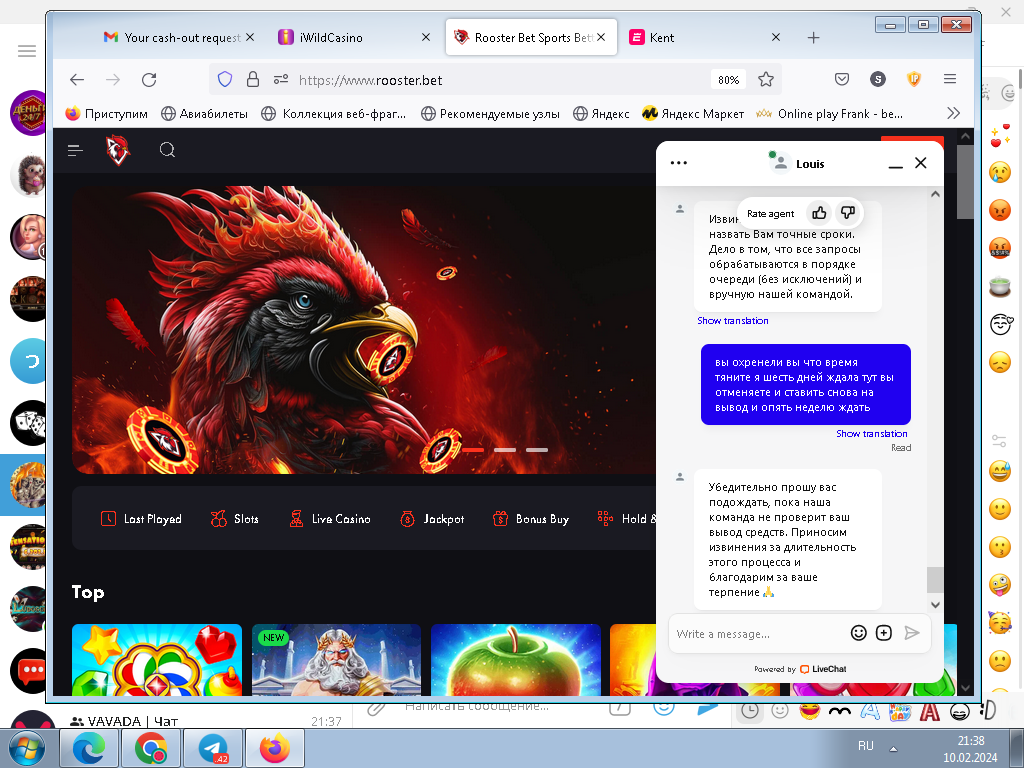Open Telegram from the taskbar
The image size is (1024, 768).
tap(213, 748)
